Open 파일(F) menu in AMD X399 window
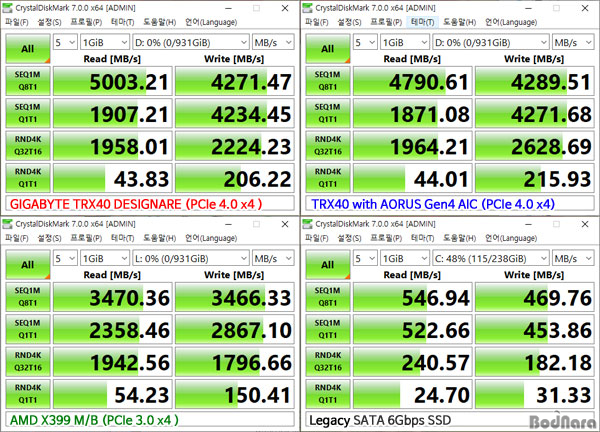This screenshot has width=600, height=432. [x=16, y=238]
